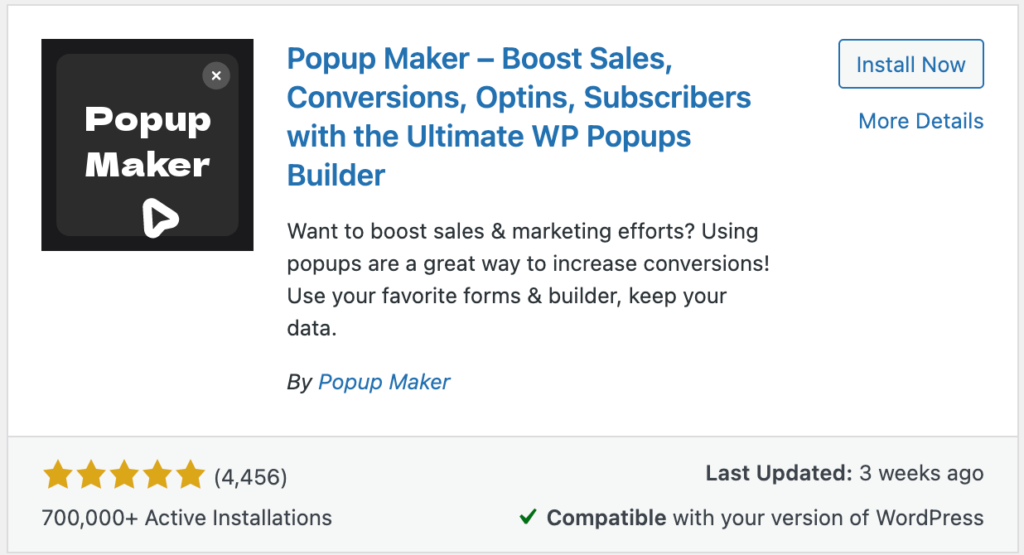Click the X icon on plugin thumbnail
Screen dimensions: 1024x555
click(x=216, y=75)
